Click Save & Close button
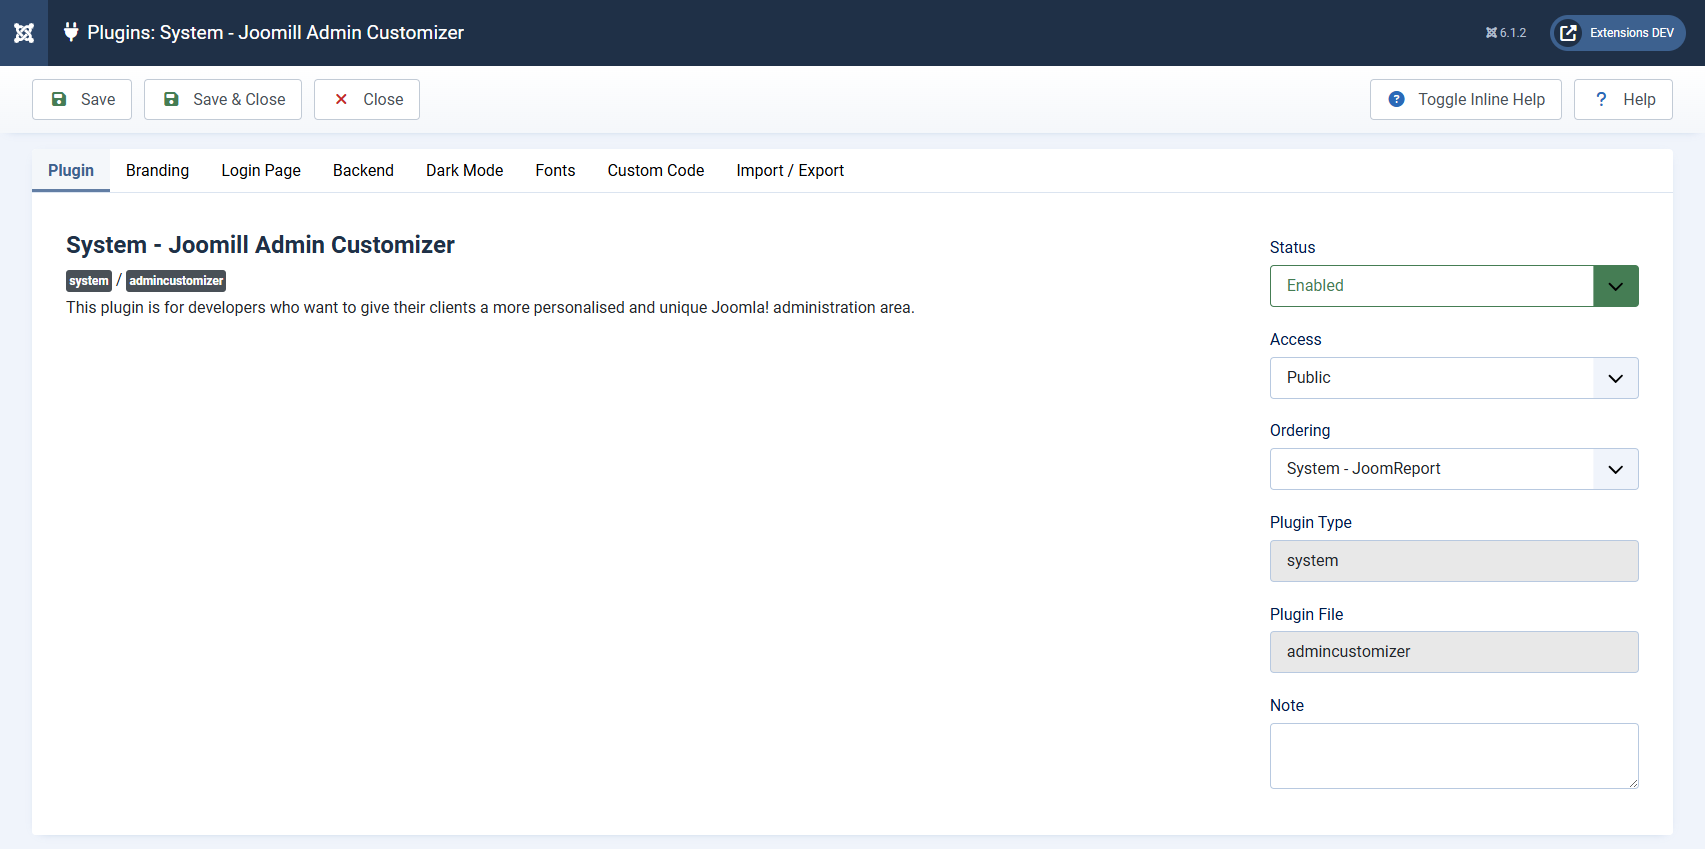Viewport: 1705px width, 849px height. [x=223, y=99]
